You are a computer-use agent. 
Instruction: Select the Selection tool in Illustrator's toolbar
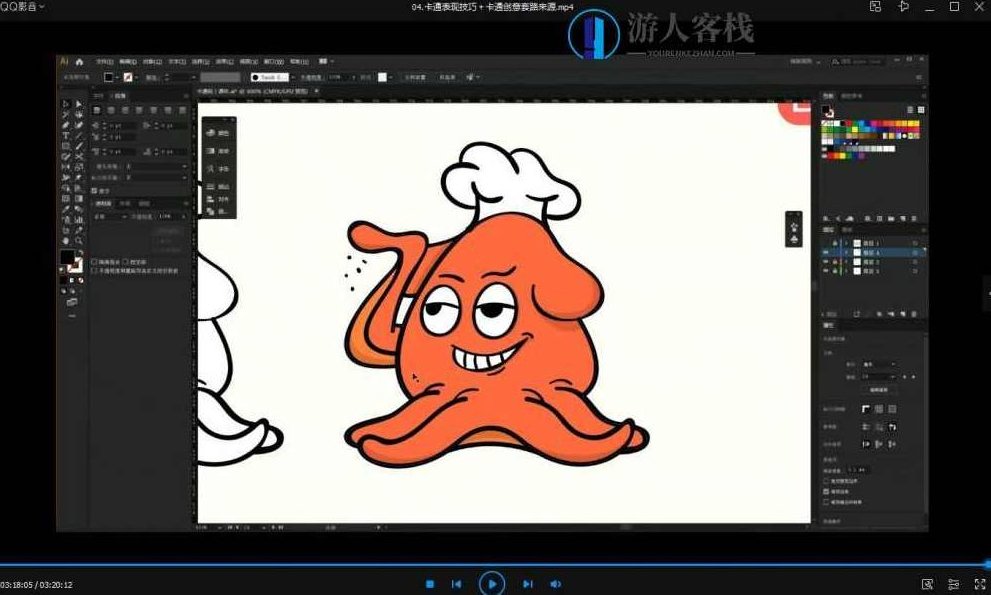pos(66,101)
